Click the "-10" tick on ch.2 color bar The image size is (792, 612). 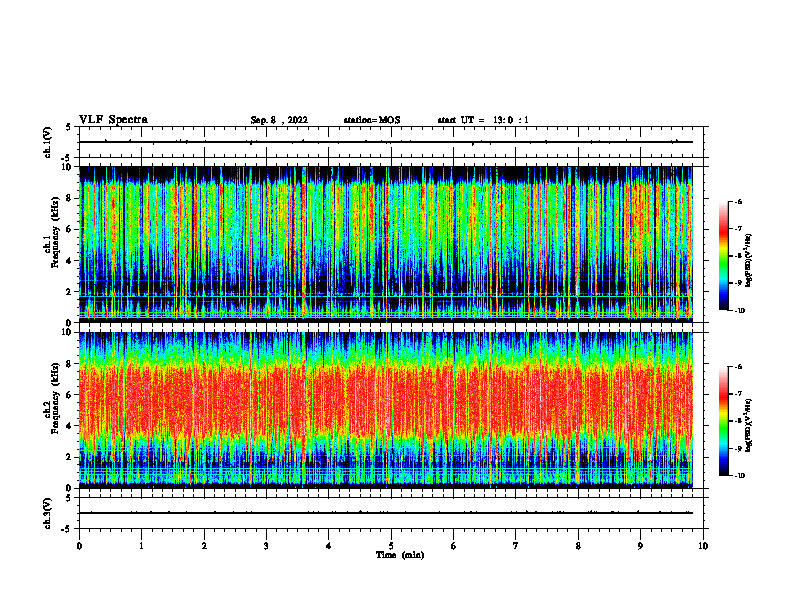click(x=739, y=476)
